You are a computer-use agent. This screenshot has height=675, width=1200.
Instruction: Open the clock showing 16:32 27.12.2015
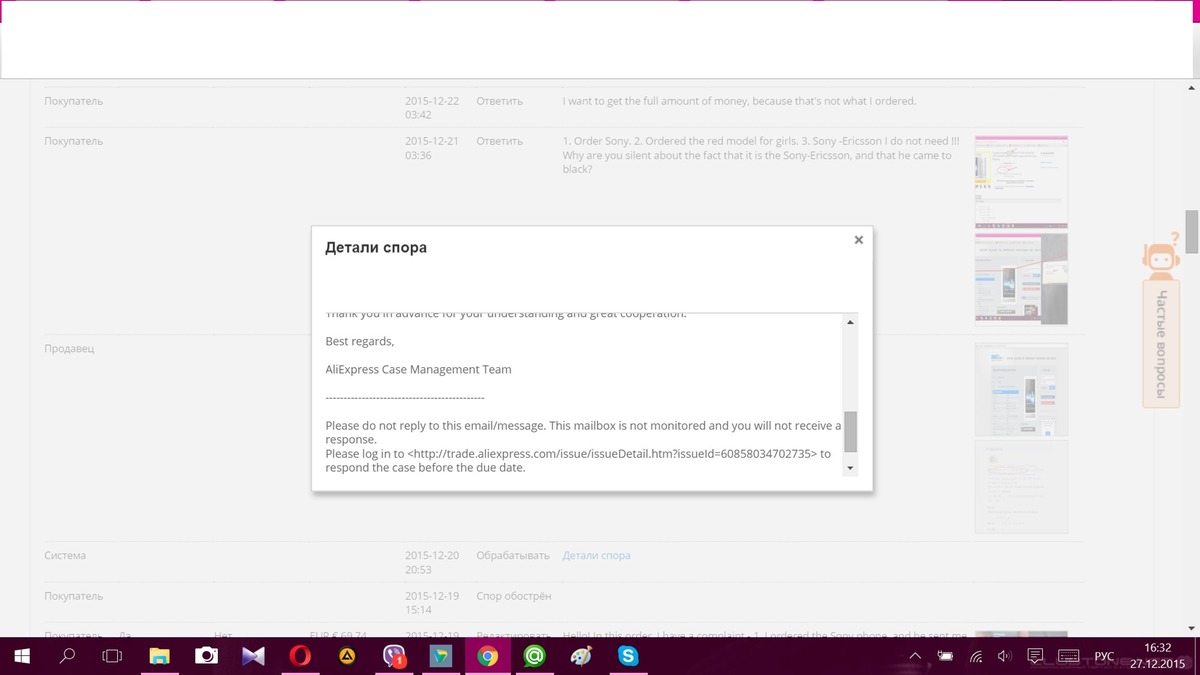1157,656
